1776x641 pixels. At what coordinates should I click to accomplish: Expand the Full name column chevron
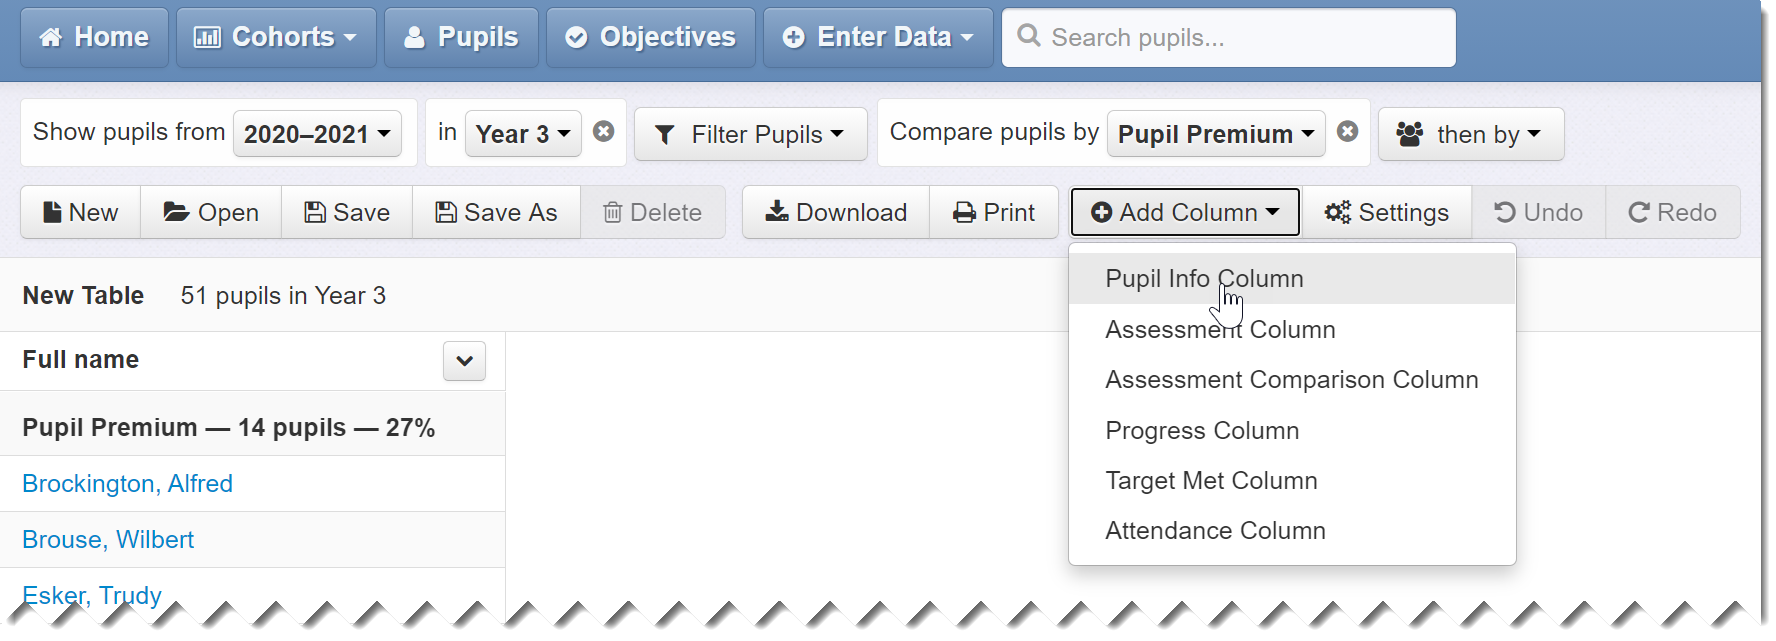click(x=464, y=361)
